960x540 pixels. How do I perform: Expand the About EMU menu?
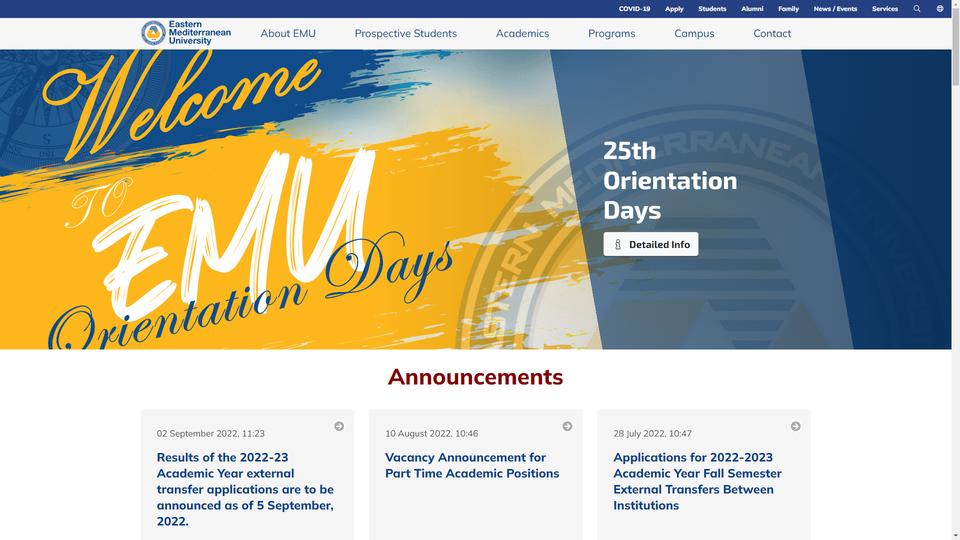288,34
